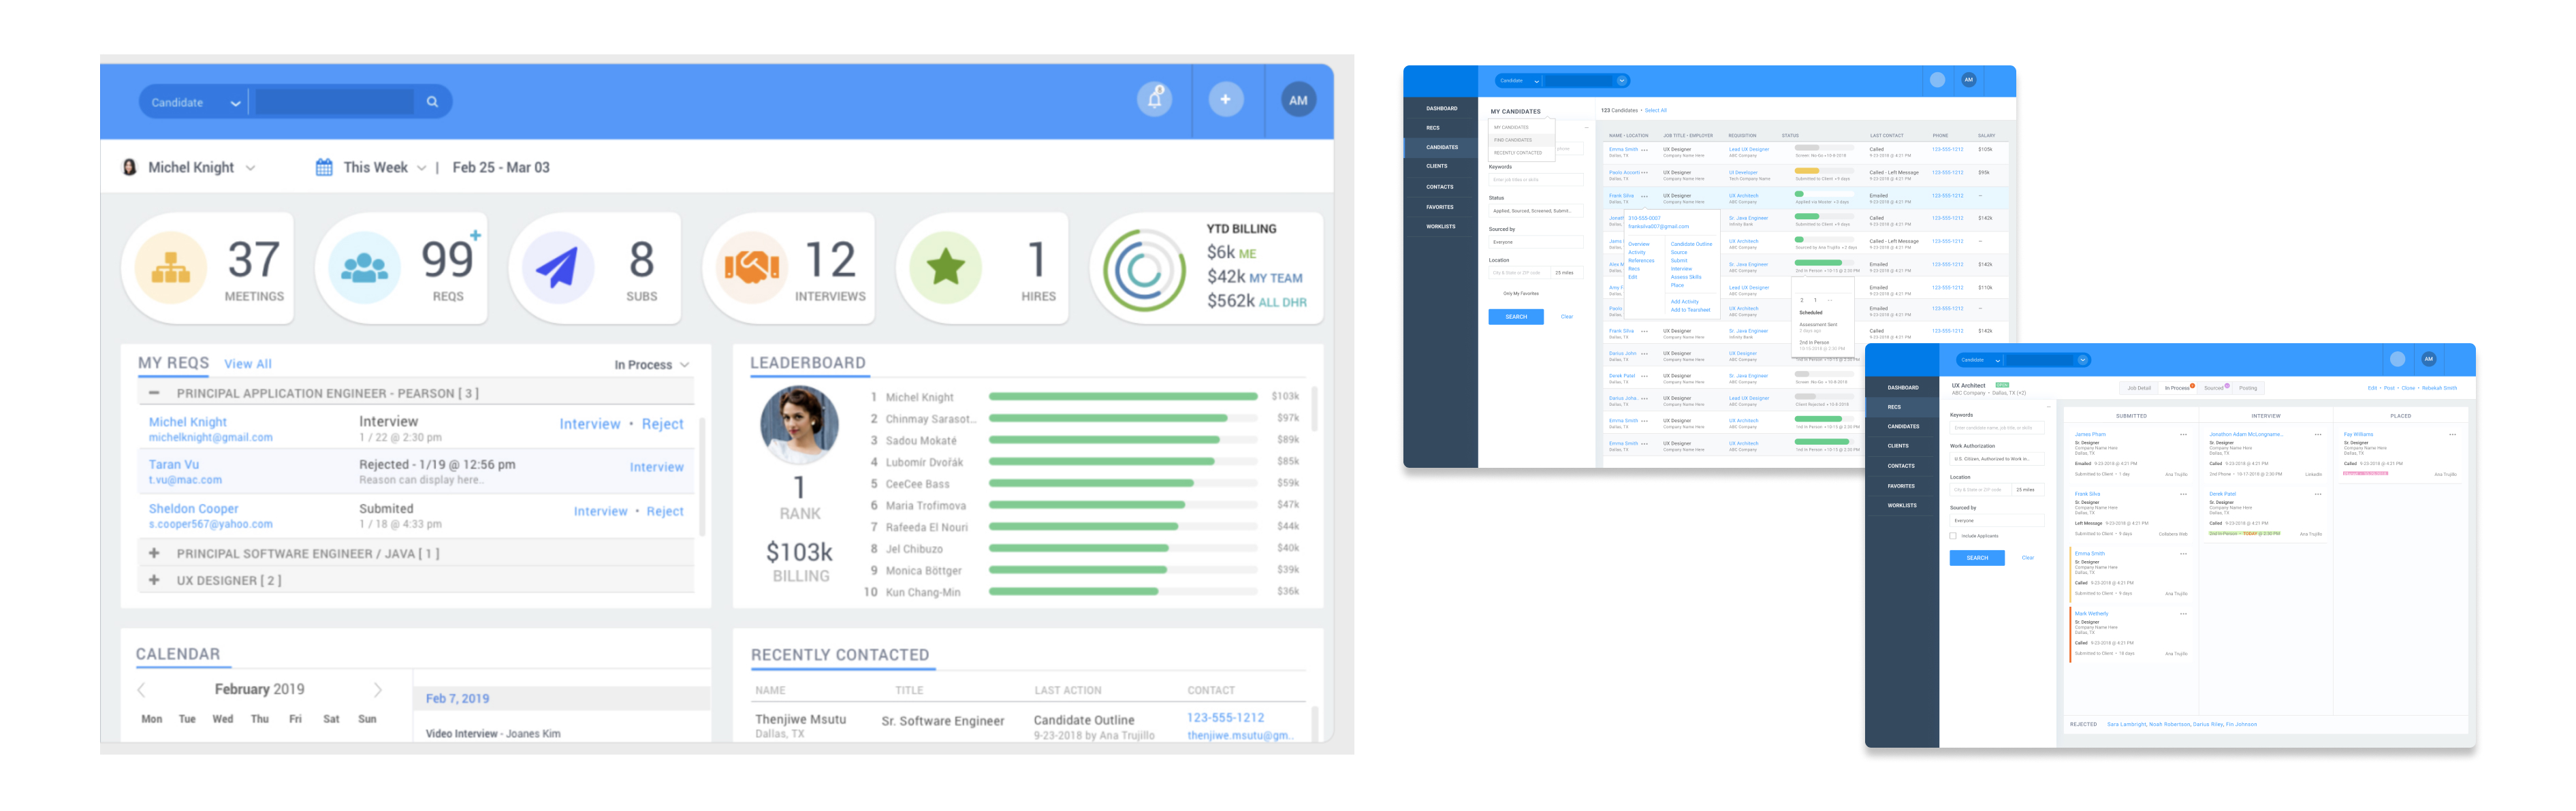The width and height of the screenshot is (2576, 811).
Task: Click the Interviews handshake icon
Action: coord(751,267)
